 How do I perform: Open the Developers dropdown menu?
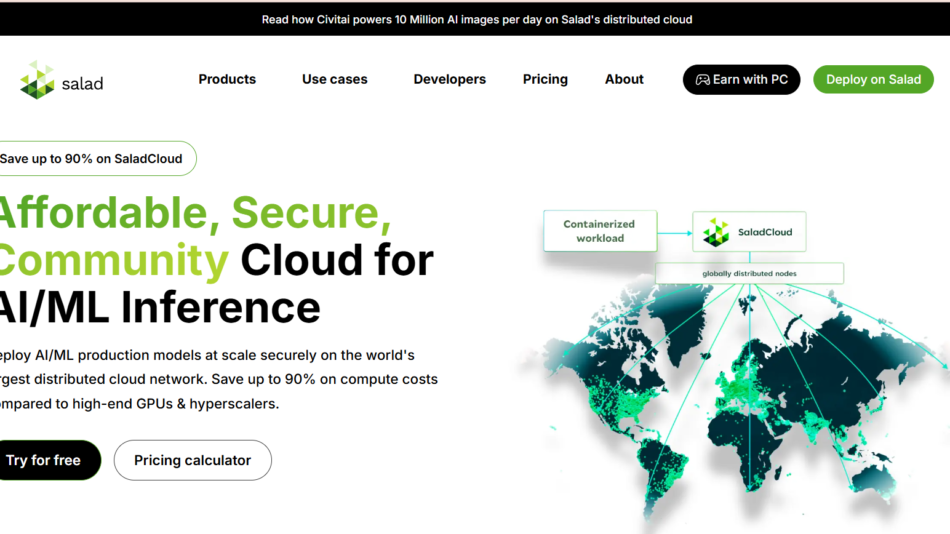[x=449, y=79]
